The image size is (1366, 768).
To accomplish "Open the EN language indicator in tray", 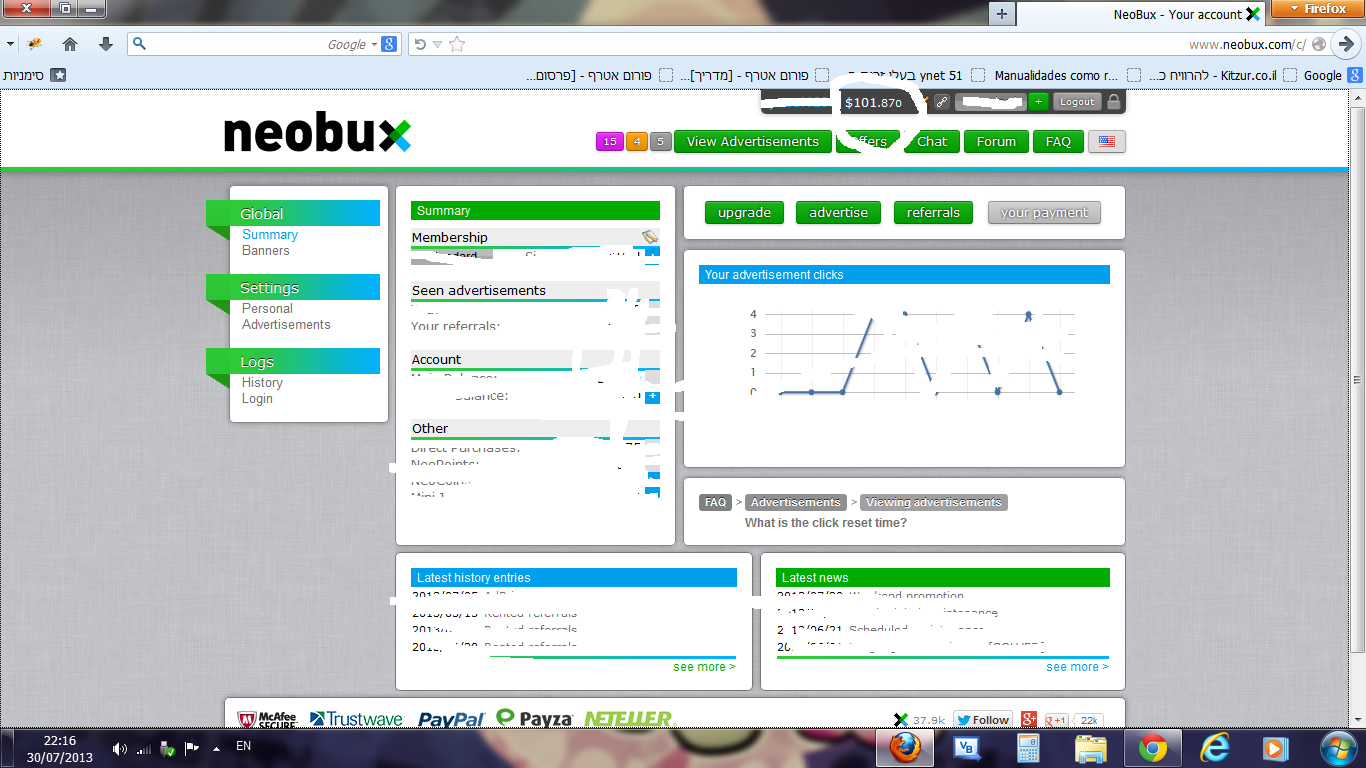I will point(243,746).
